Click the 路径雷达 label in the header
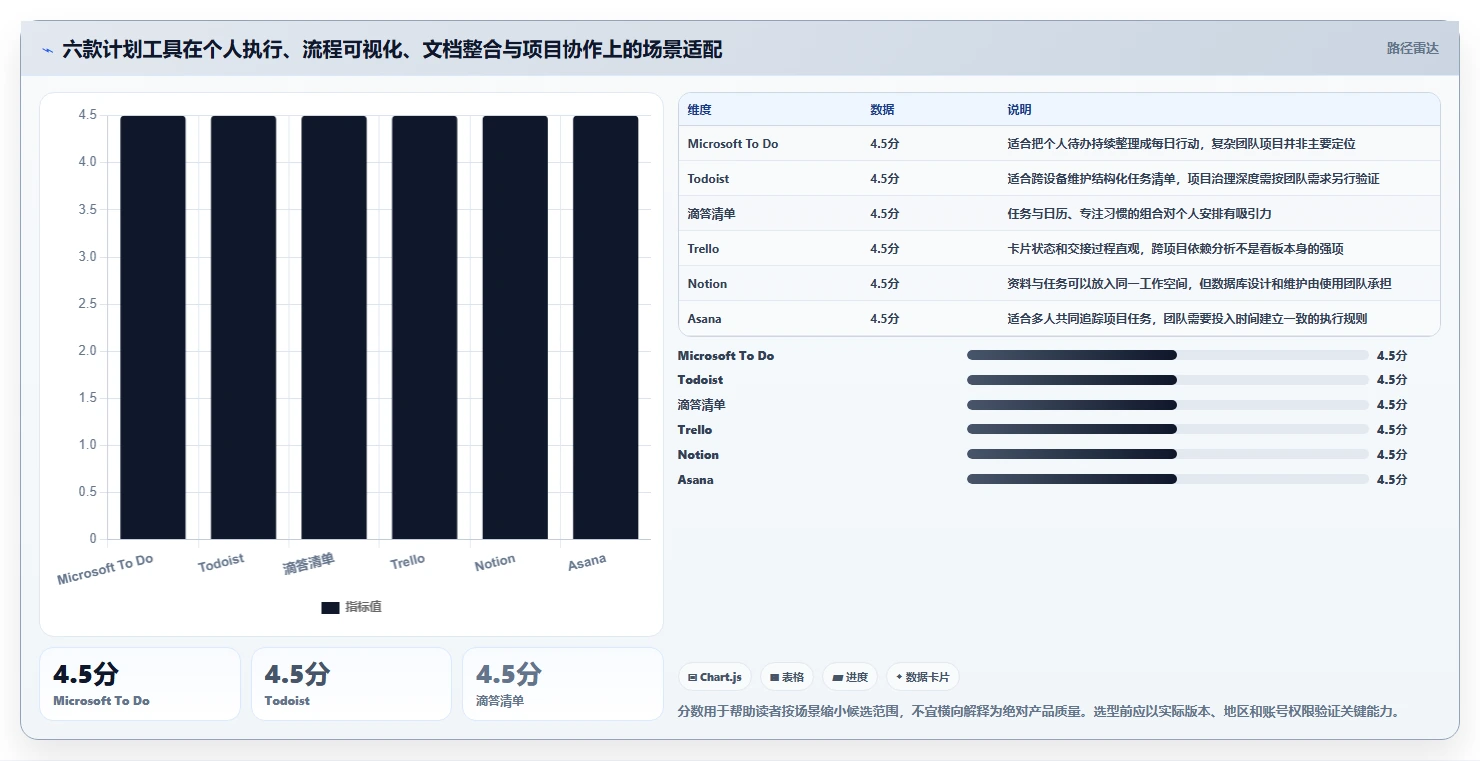The width and height of the screenshot is (1480, 761). 1412,48
